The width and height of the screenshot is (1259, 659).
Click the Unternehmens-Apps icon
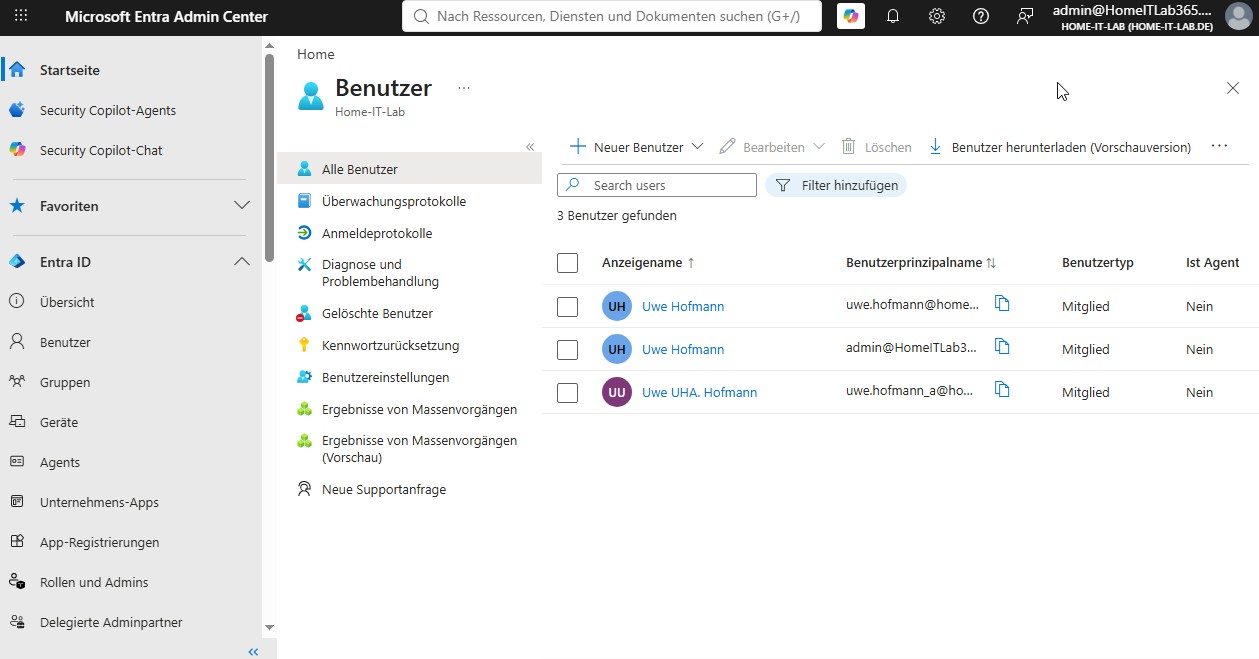(x=17, y=502)
